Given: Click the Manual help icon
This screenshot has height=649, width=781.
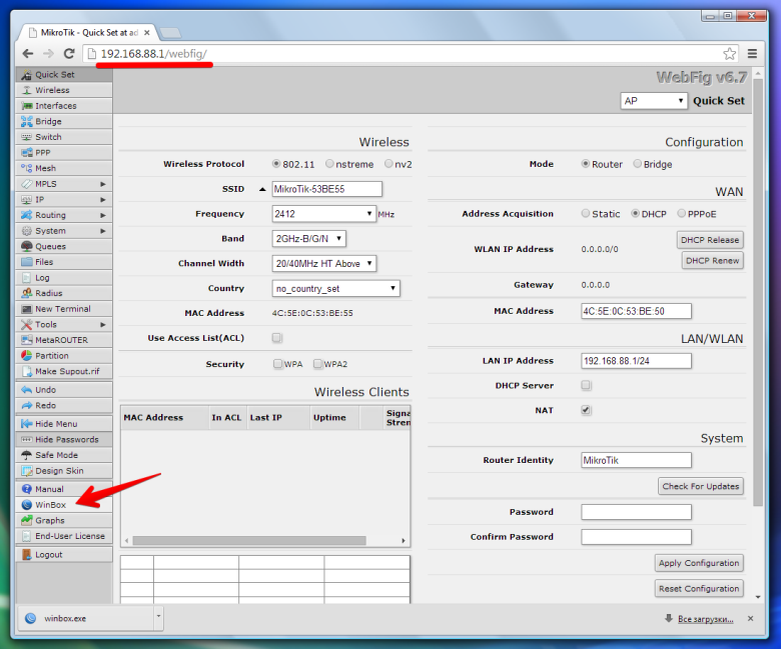Looking at the screenshot, I should click(x=27, y=489).
